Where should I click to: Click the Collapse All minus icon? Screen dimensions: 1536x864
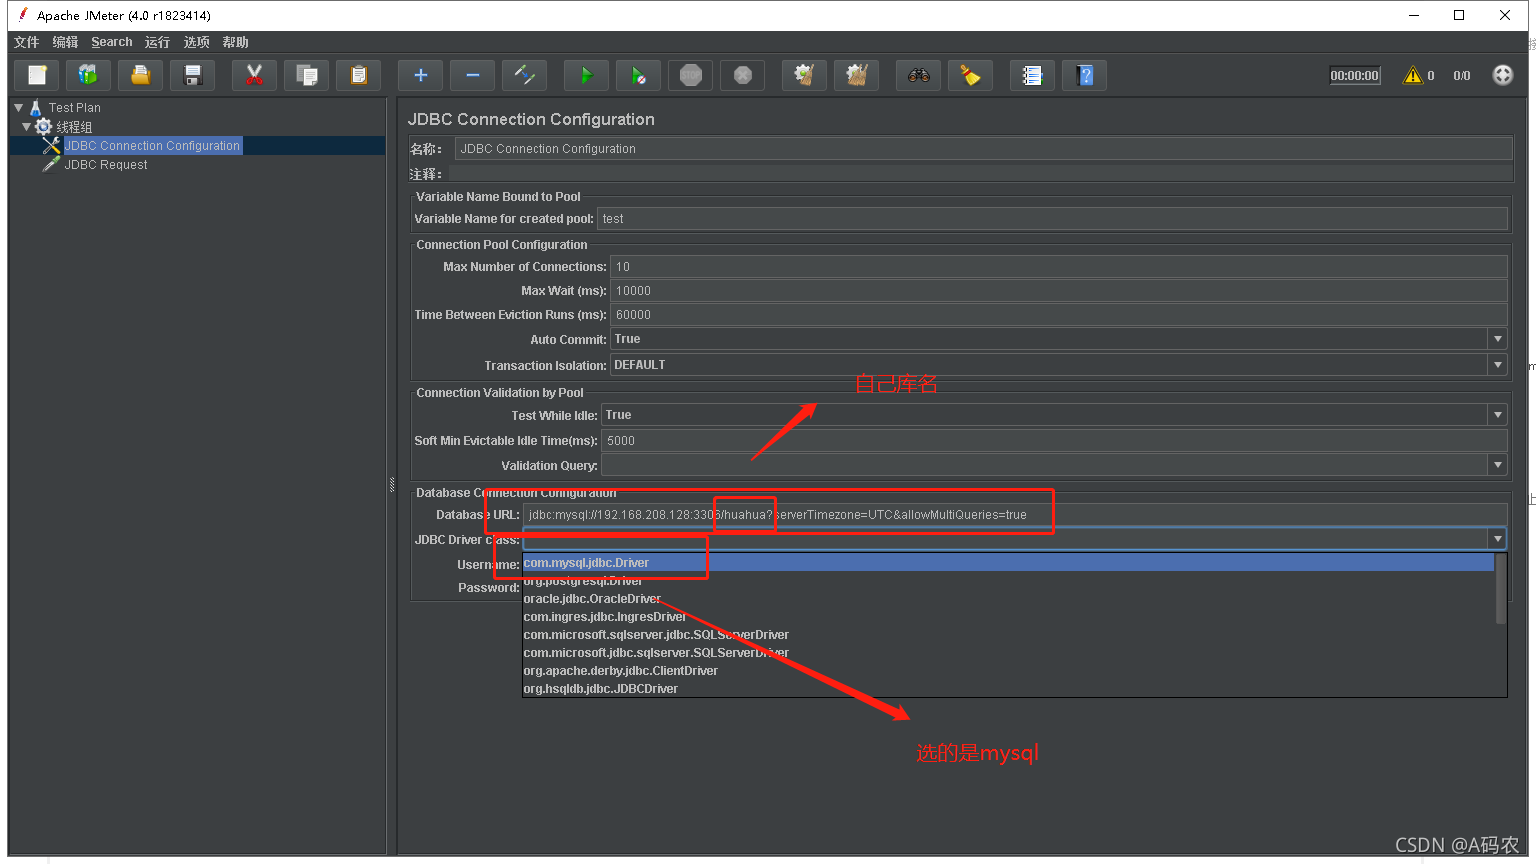point(473,75)
